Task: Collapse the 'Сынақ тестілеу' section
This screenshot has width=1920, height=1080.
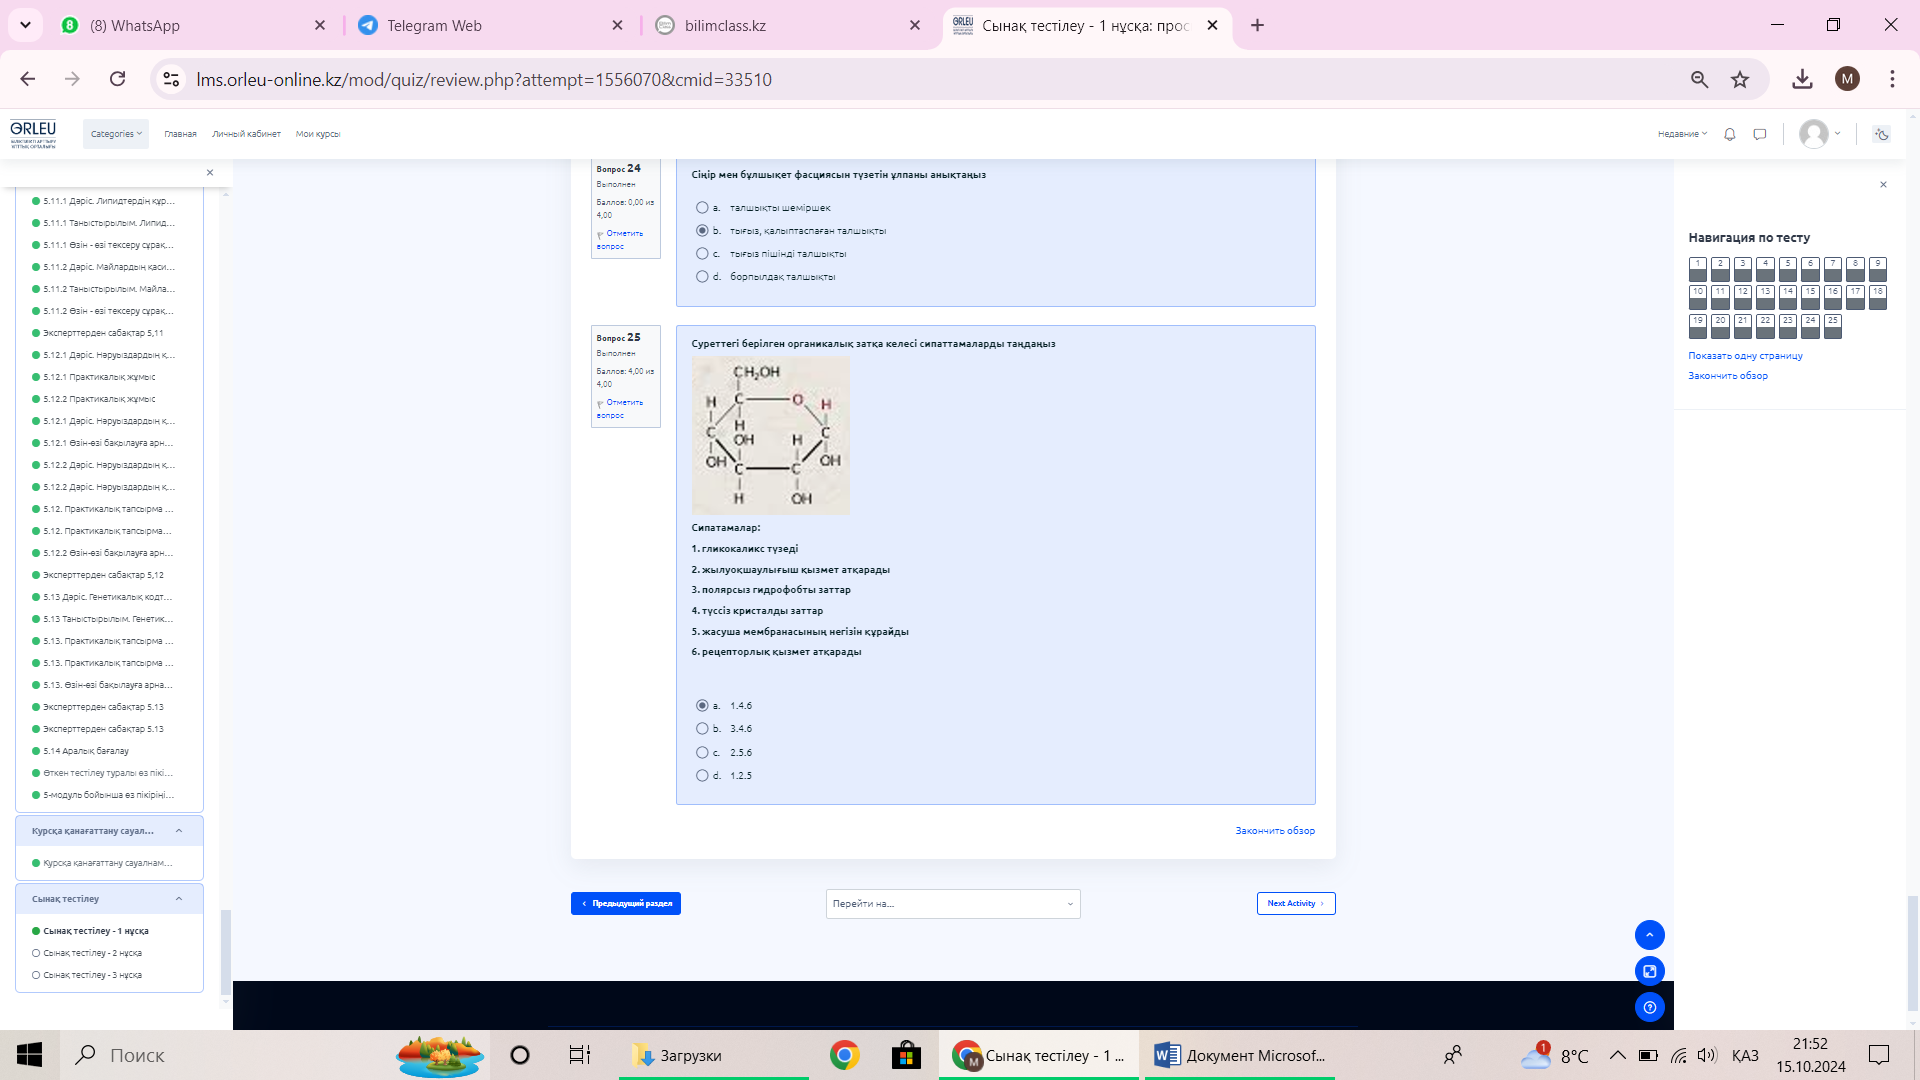Action: [179, 899]
